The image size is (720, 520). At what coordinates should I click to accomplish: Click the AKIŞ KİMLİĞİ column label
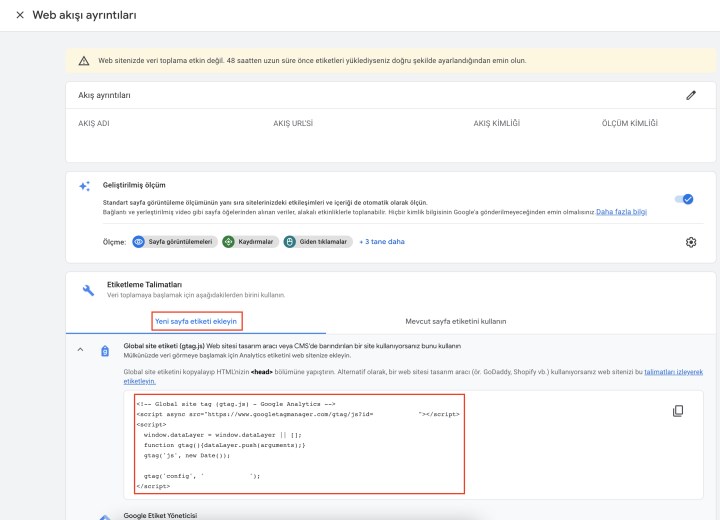pos(496,123)
